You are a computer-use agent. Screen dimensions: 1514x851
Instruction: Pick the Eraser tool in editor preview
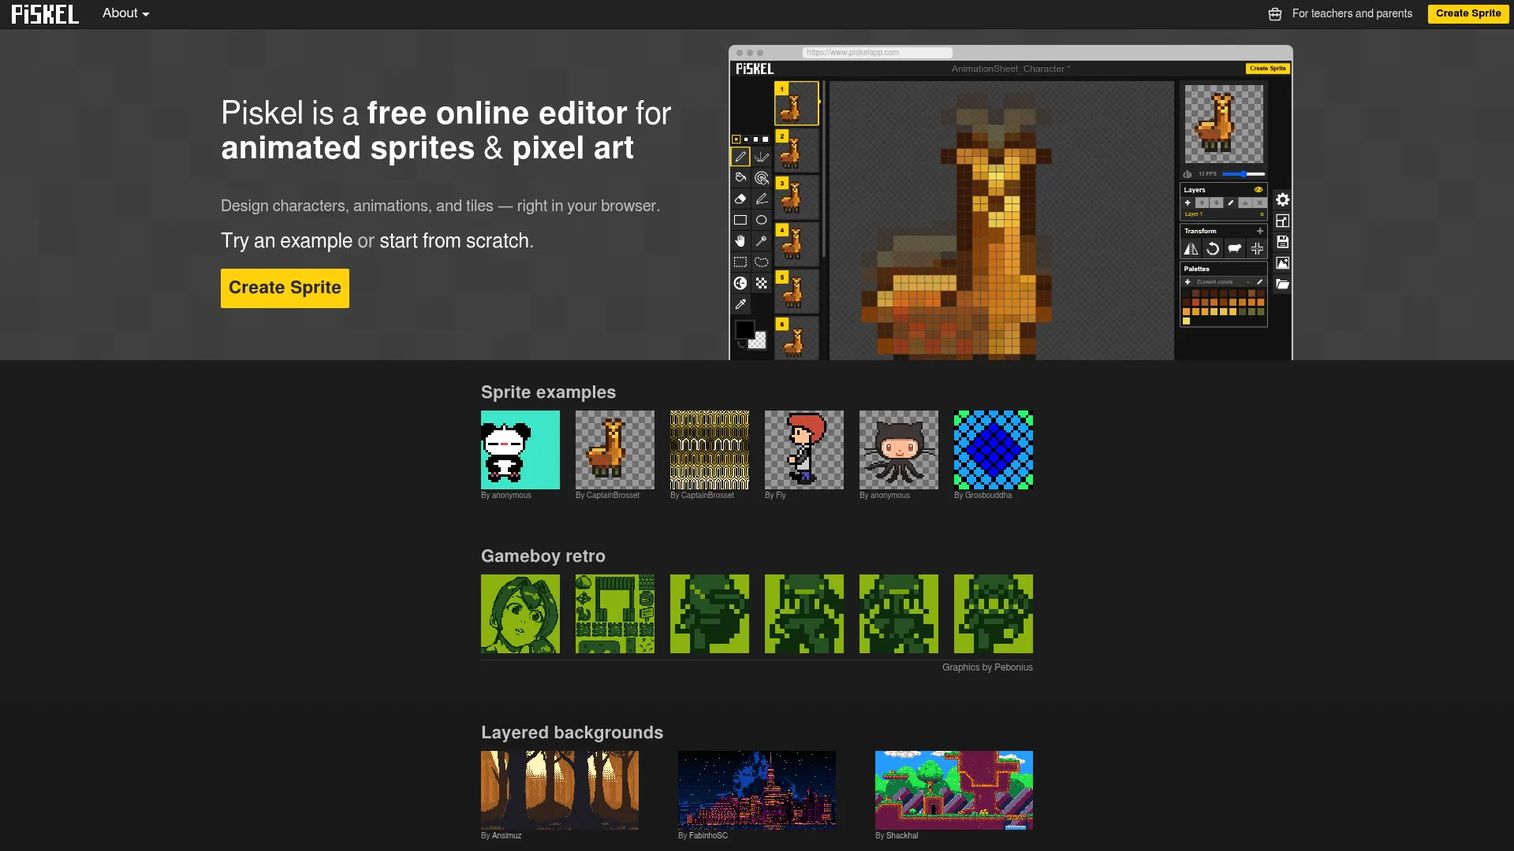click(x=740, y=199)
